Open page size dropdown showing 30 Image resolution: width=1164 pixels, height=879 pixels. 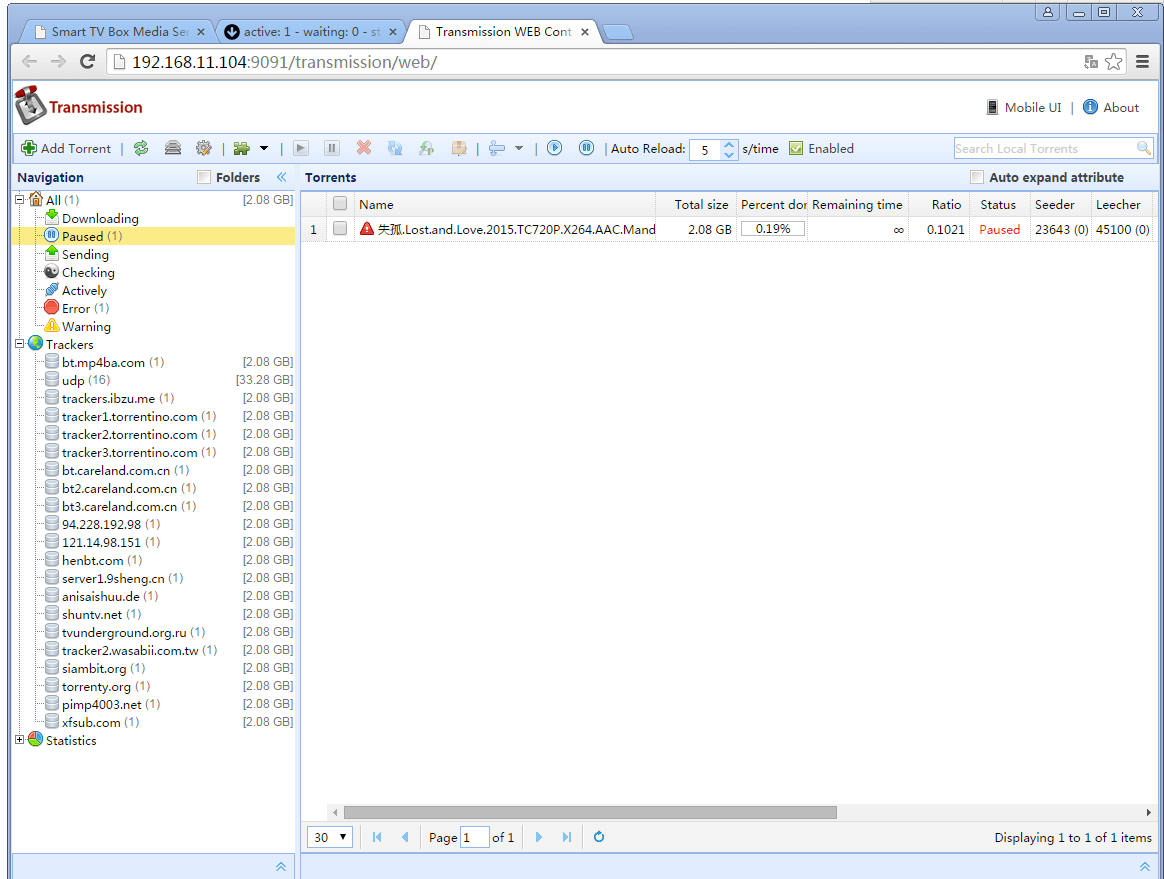coord(330,837)
